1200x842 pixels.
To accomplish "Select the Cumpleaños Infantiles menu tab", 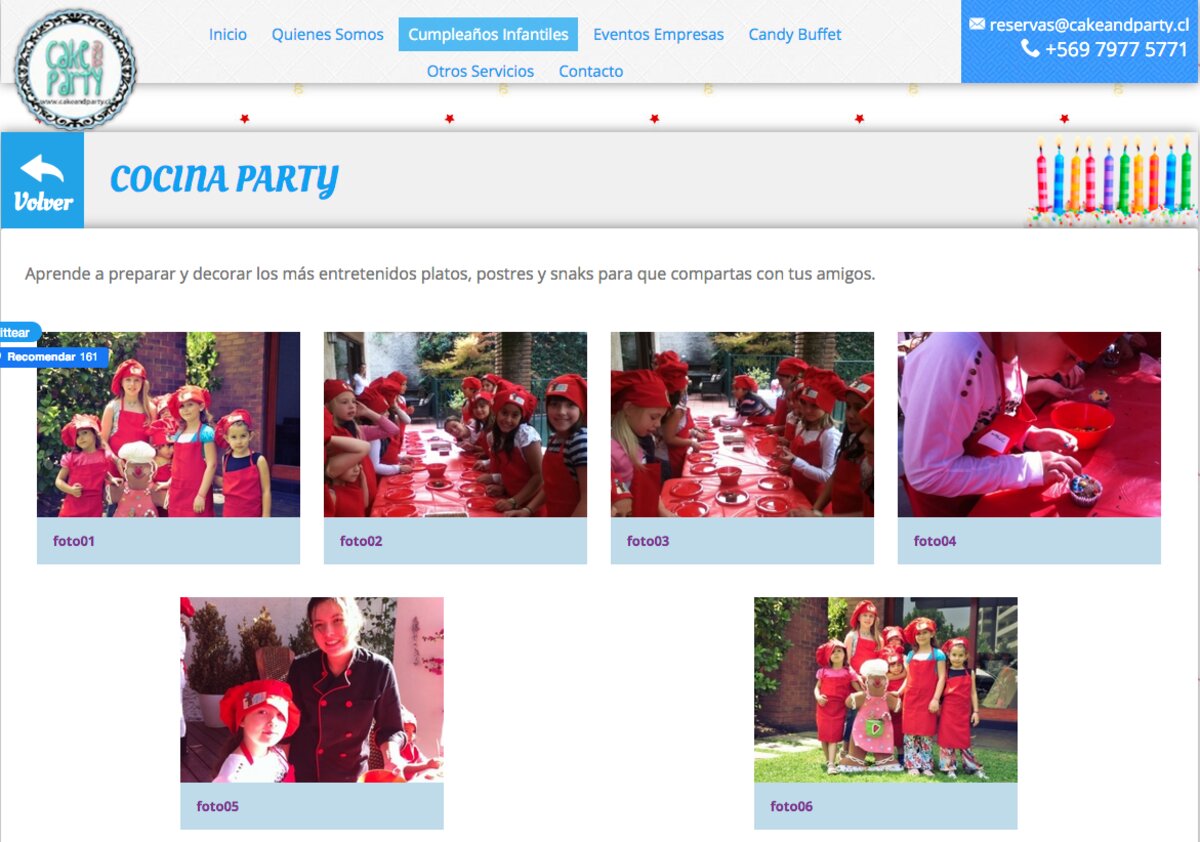I will (488, 34).
